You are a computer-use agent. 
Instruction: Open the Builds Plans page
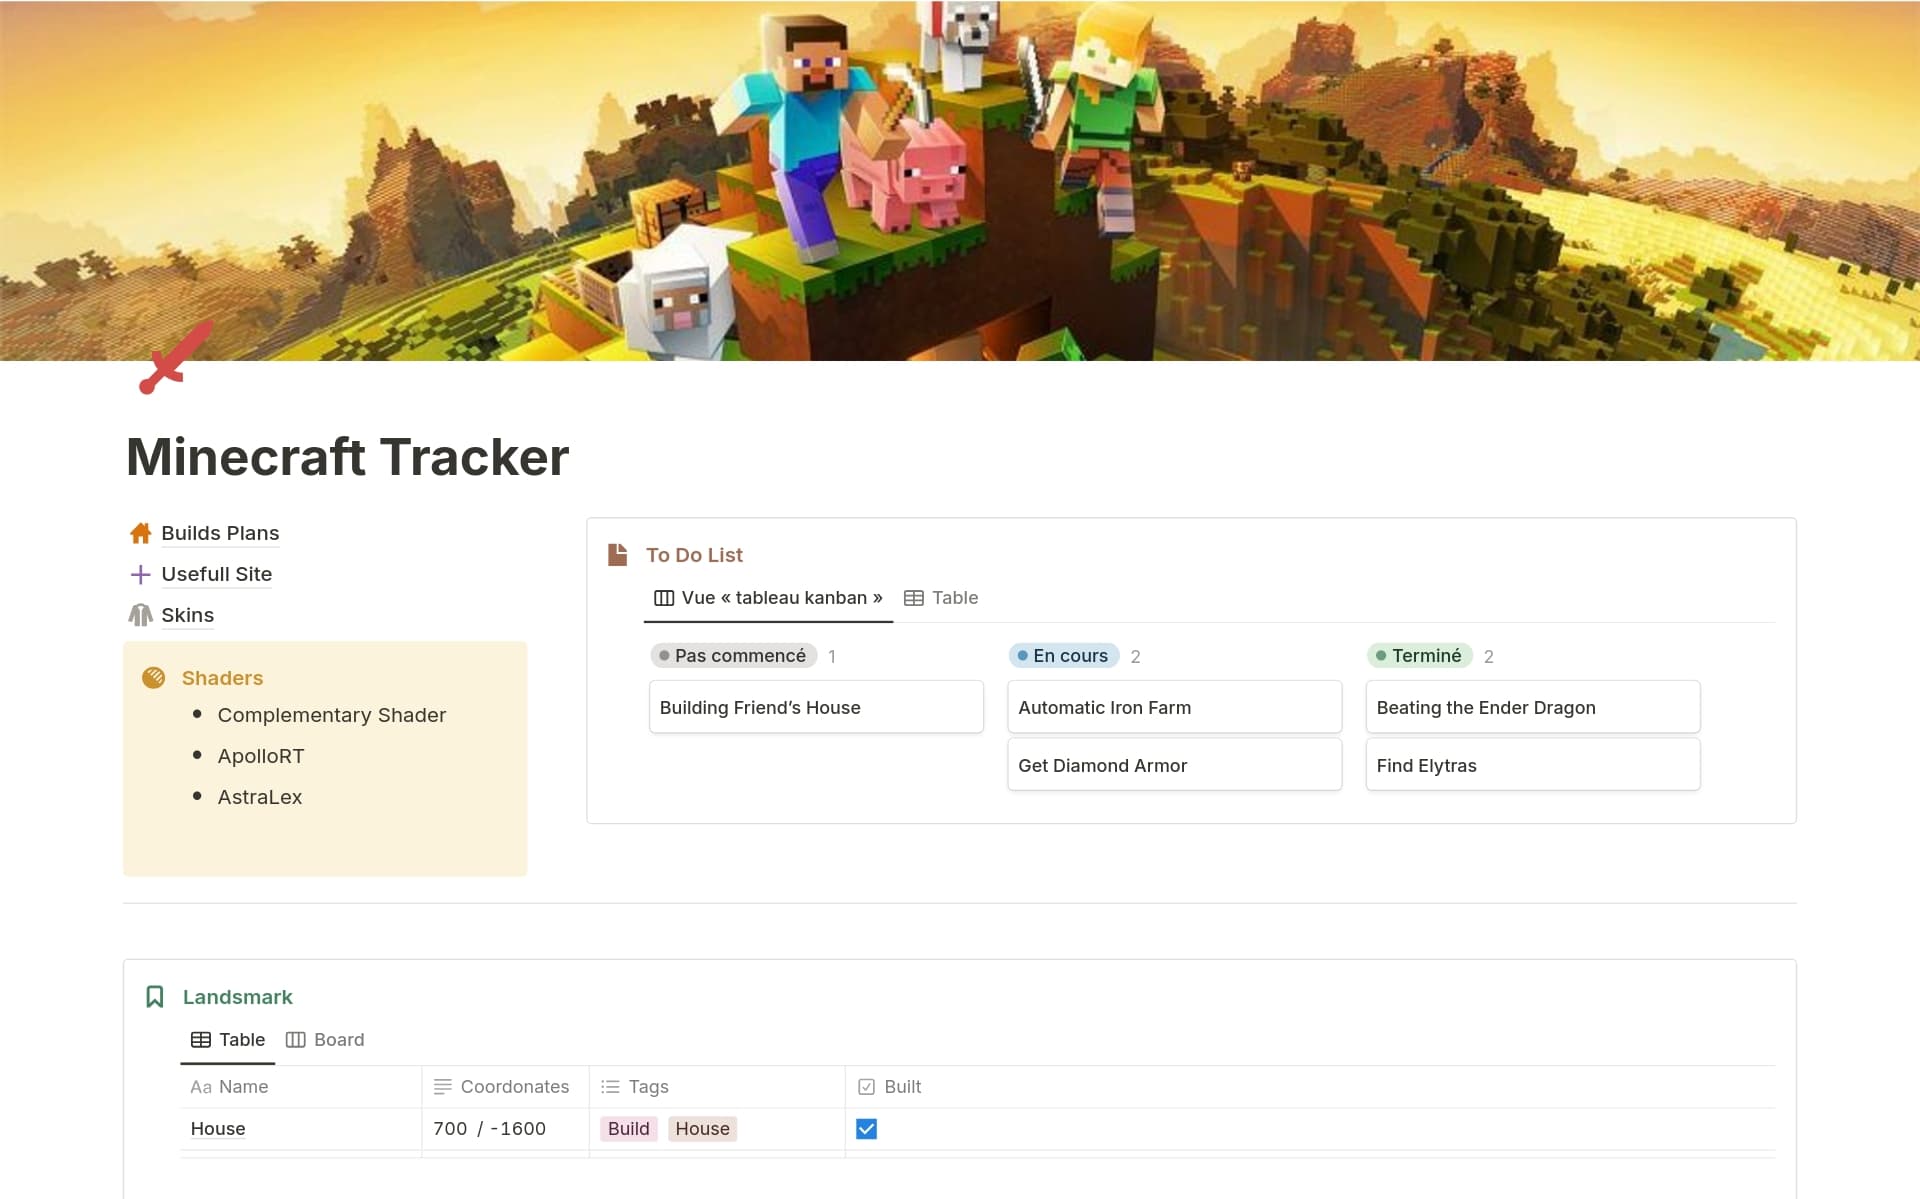point(220,533)
